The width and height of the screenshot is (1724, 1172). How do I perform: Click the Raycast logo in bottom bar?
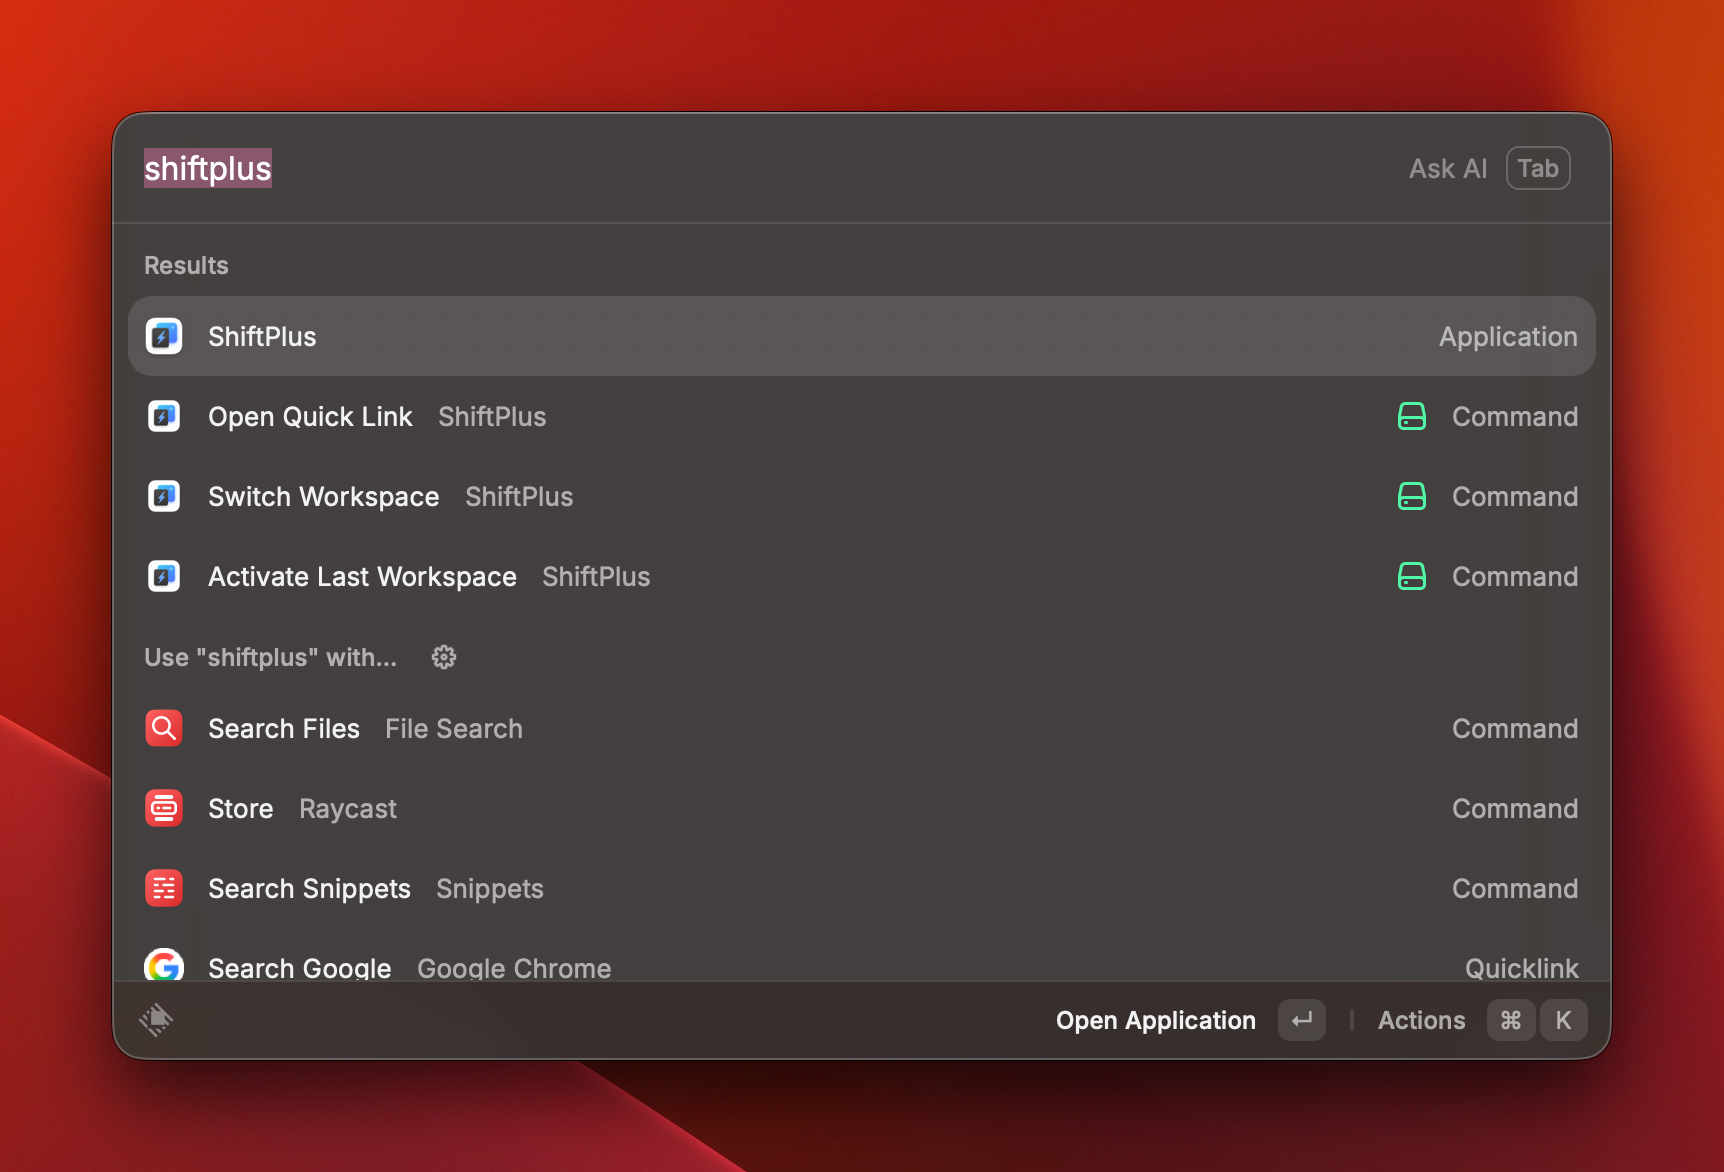[156, 1020]
